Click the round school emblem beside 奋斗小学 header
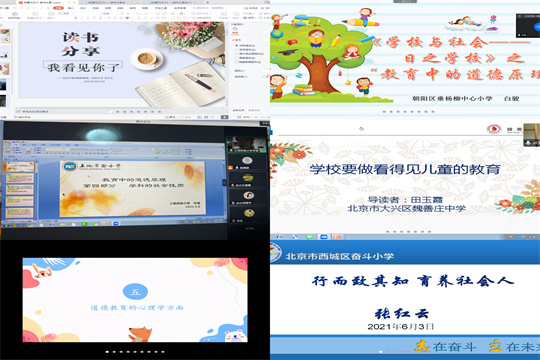This screenshot has height=360, width=540. (x=276, y=252)
